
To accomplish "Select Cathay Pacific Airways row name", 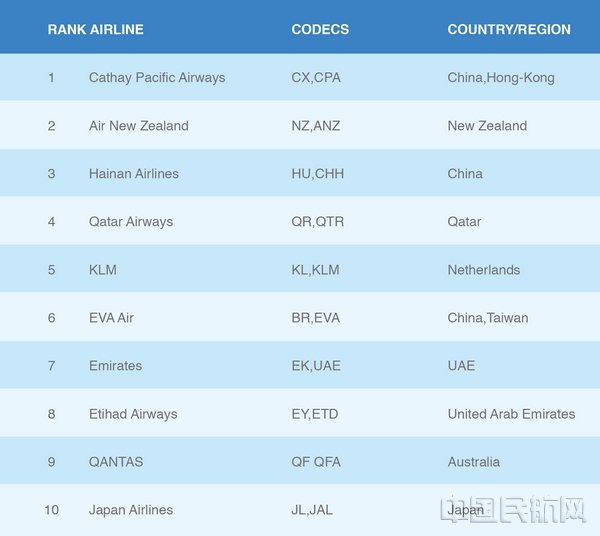I will tap(157, 78).
